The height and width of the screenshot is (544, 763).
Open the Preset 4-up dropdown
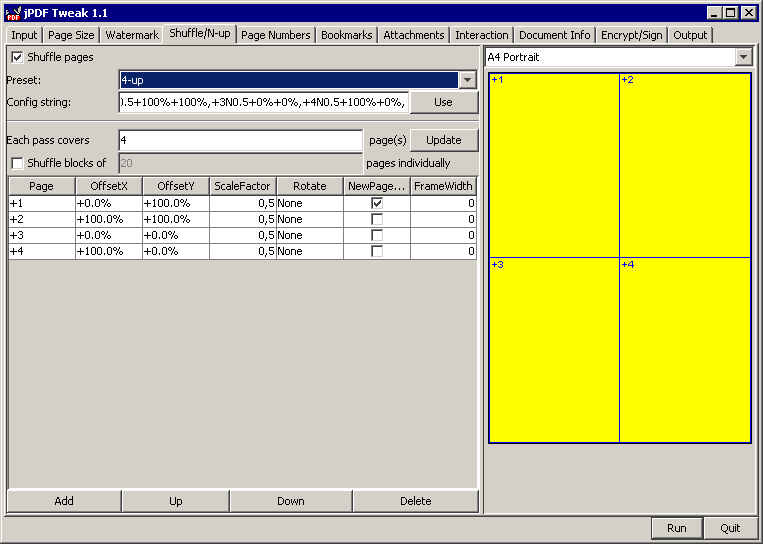click(x=467, y=80)
